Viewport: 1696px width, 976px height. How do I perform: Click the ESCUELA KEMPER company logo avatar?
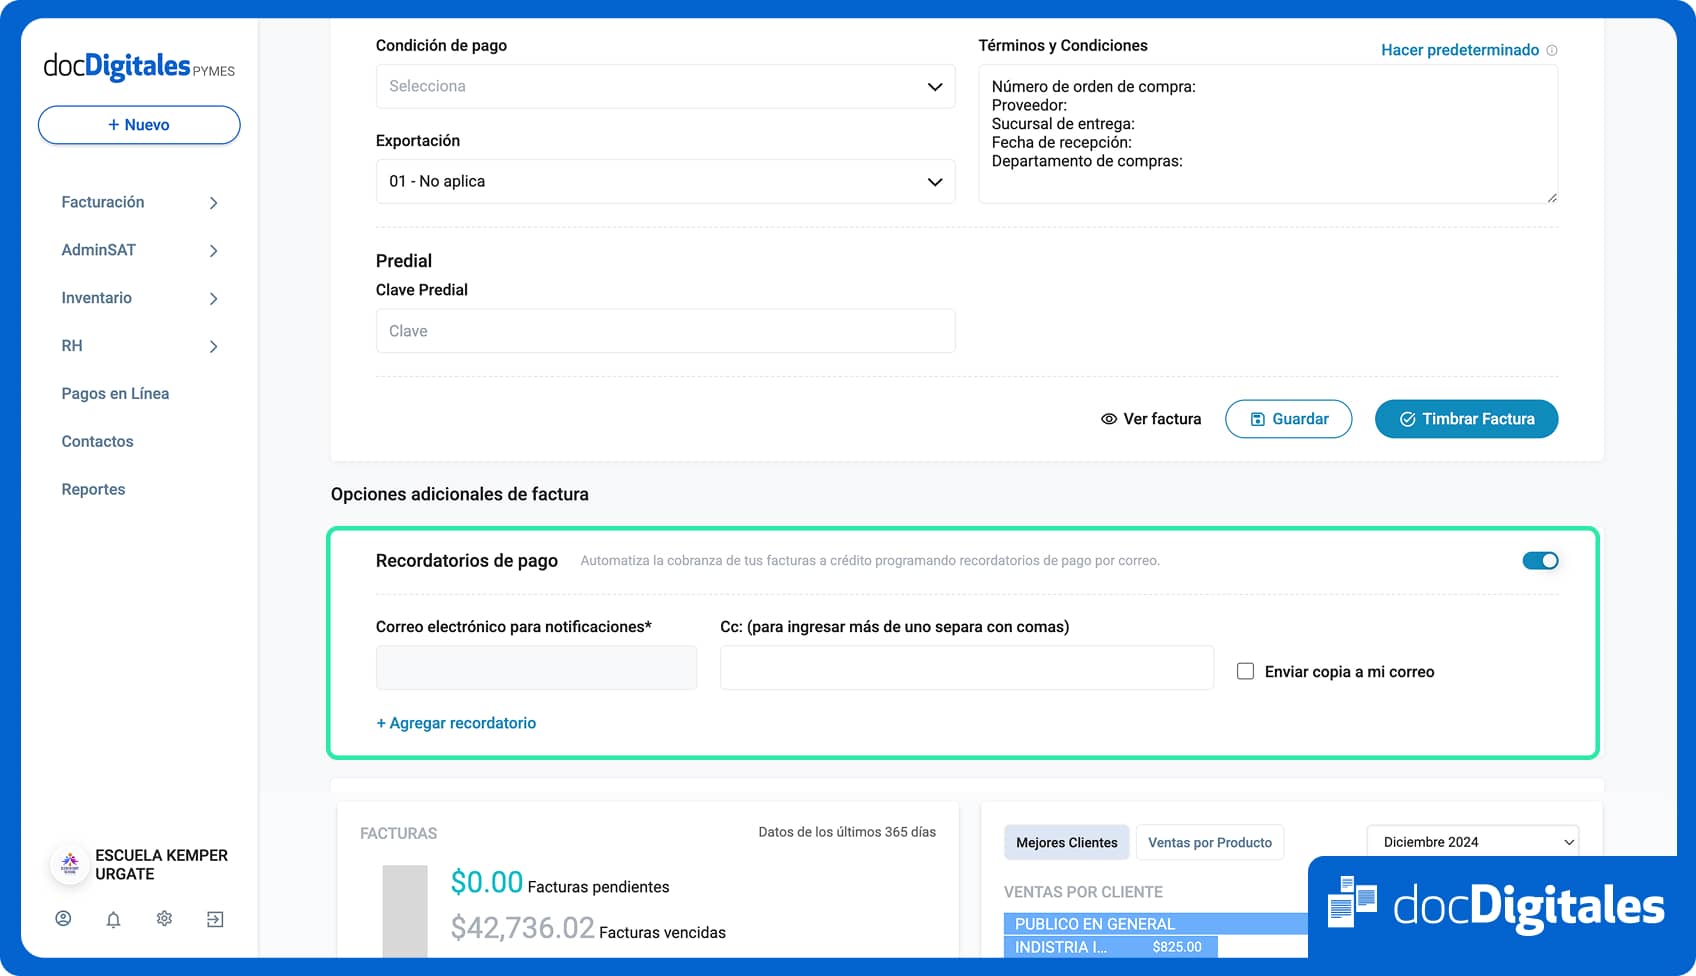[x=70, y=864]
